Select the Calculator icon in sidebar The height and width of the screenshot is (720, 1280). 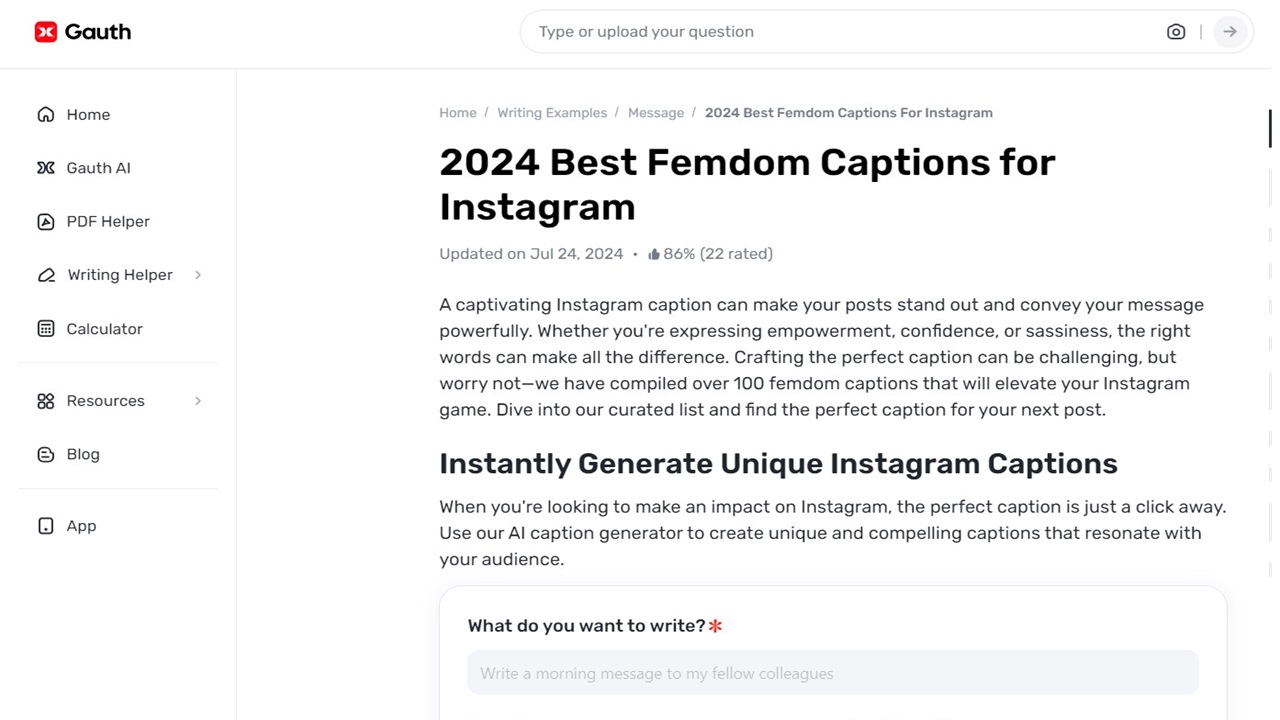pos(46,328)
